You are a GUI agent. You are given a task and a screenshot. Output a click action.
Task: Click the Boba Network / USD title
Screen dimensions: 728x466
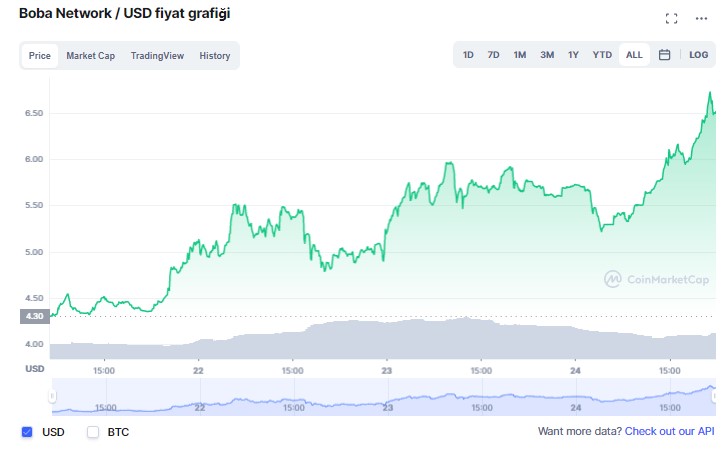(x=124, y=13)
